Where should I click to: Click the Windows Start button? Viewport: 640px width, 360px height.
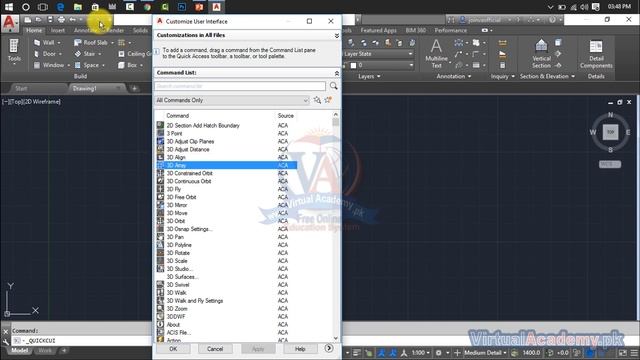tap(9, 7)
